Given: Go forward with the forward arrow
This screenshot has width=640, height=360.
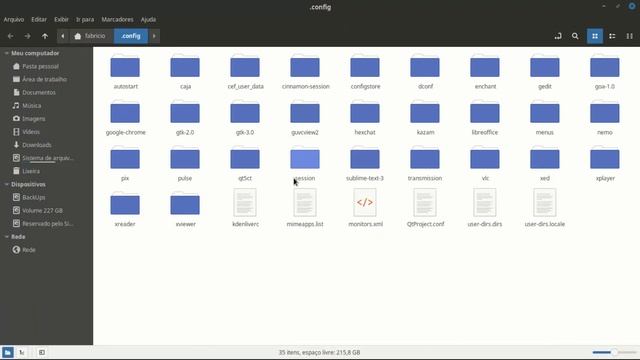Looking at the screenshot, I should click(x=27, y=36).
